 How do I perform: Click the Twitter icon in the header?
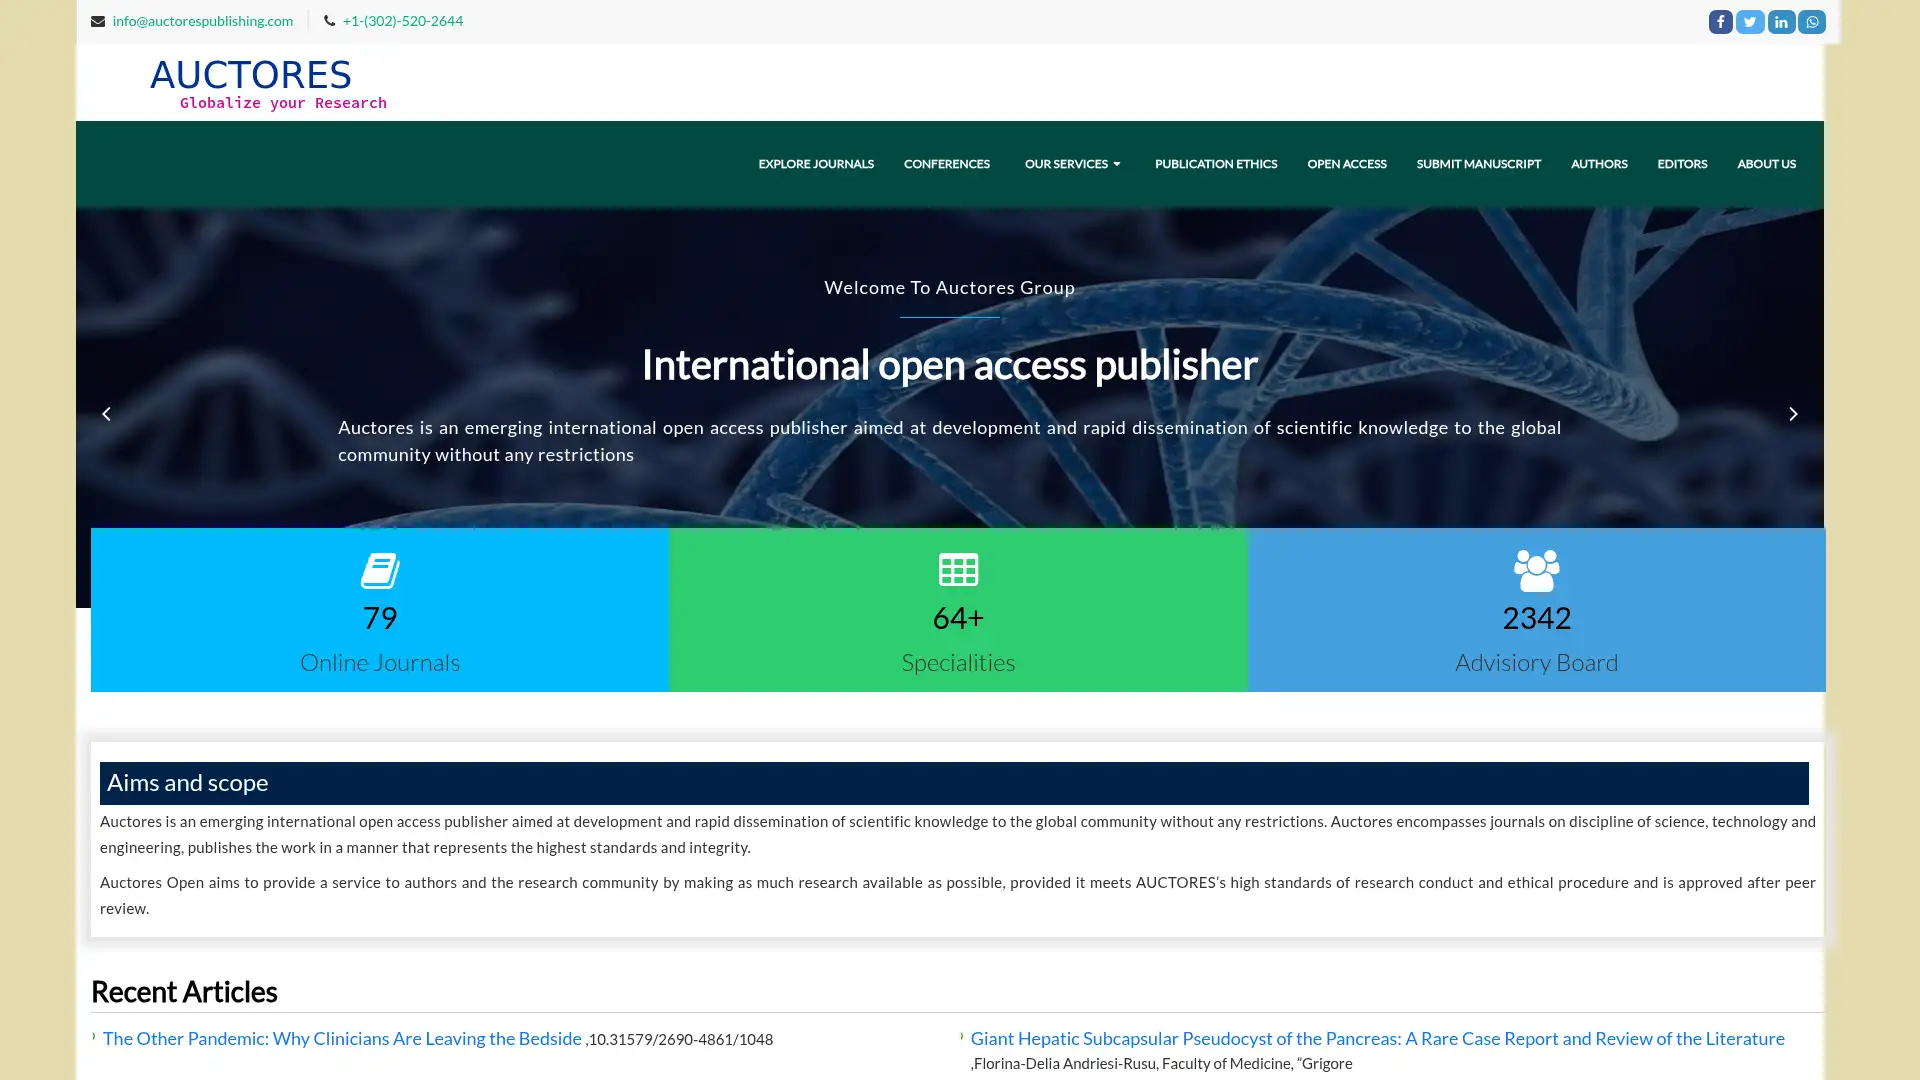click(x=1750, y=21)
